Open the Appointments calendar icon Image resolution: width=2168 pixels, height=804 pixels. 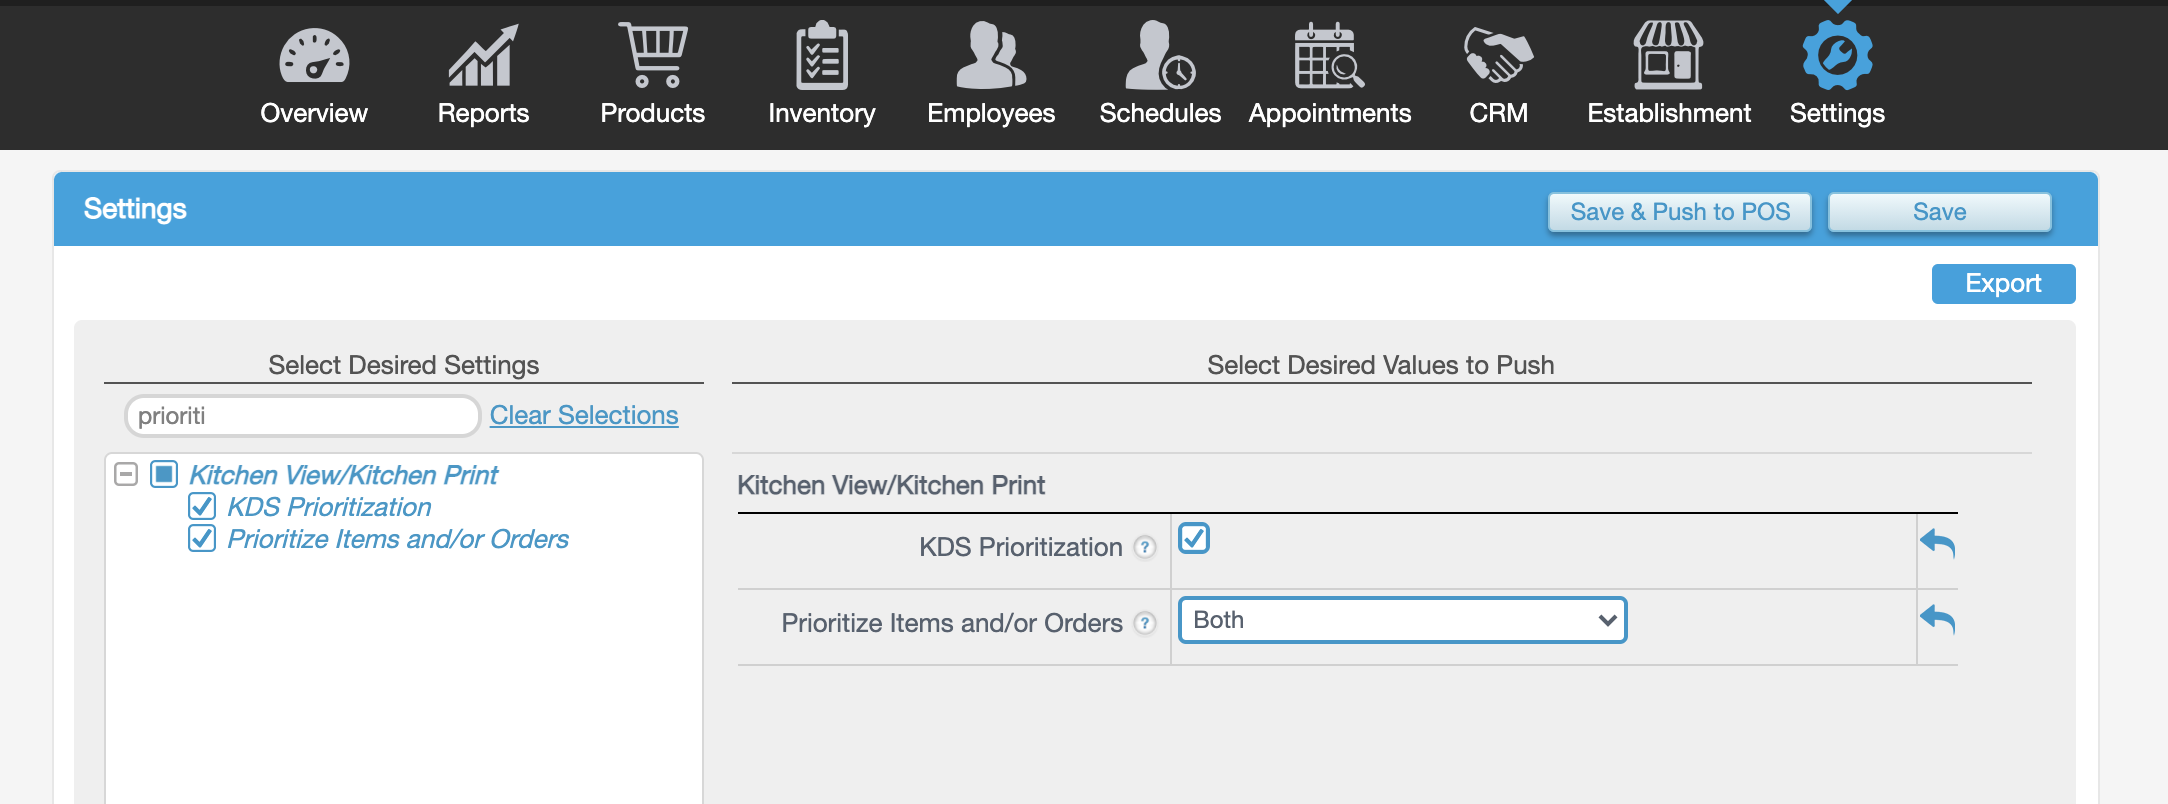coord(1329,57)
